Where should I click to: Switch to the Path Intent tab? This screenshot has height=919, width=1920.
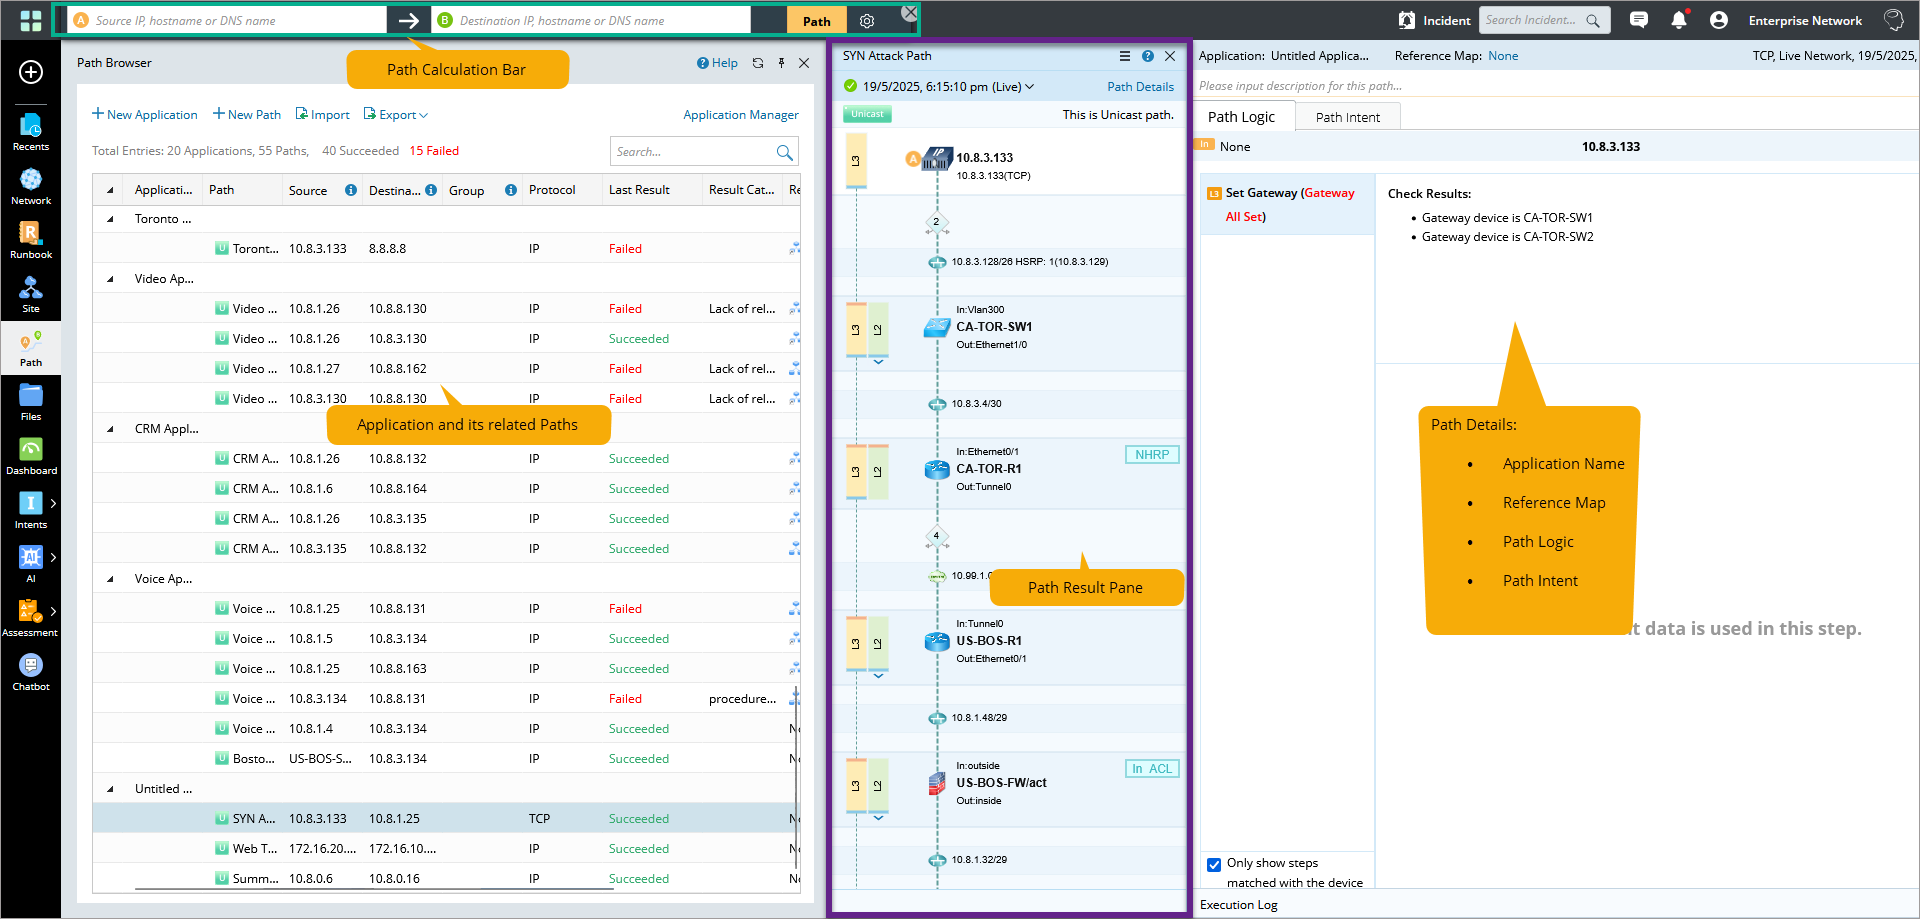pyautogui.click(x=1347, y=117)
